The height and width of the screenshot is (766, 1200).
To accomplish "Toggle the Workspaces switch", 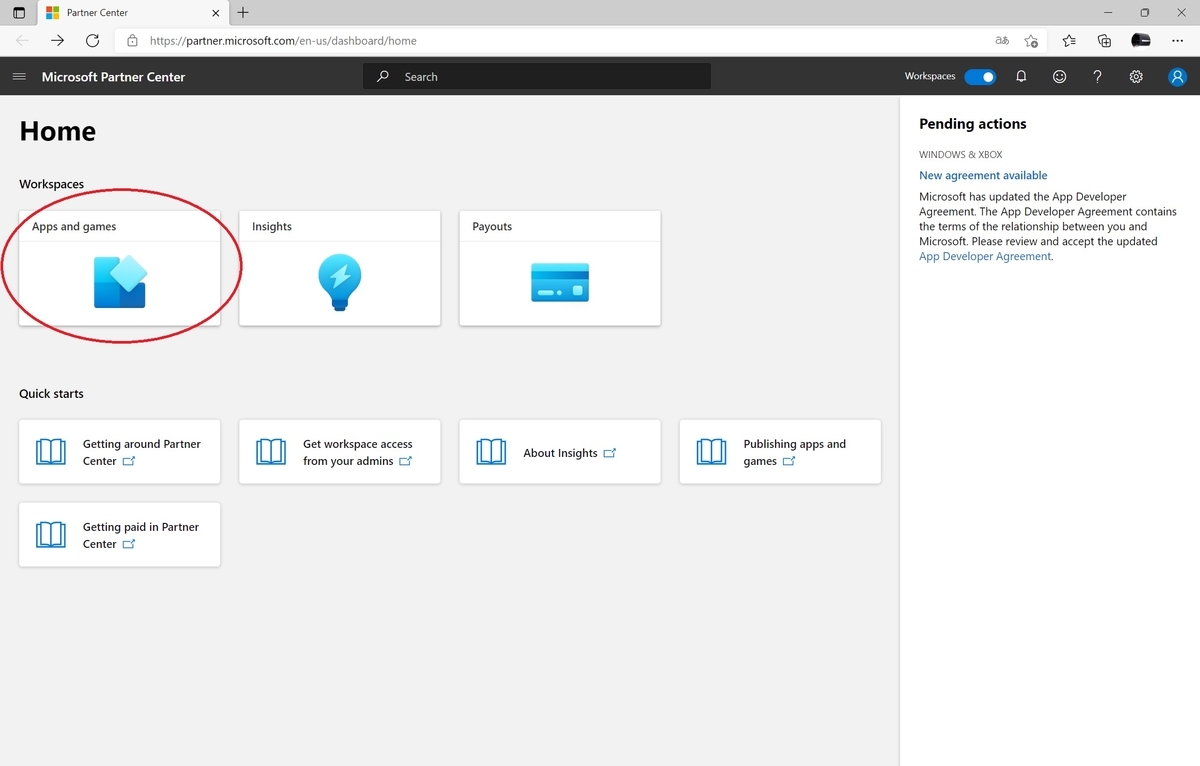I will tap(980, 76).
